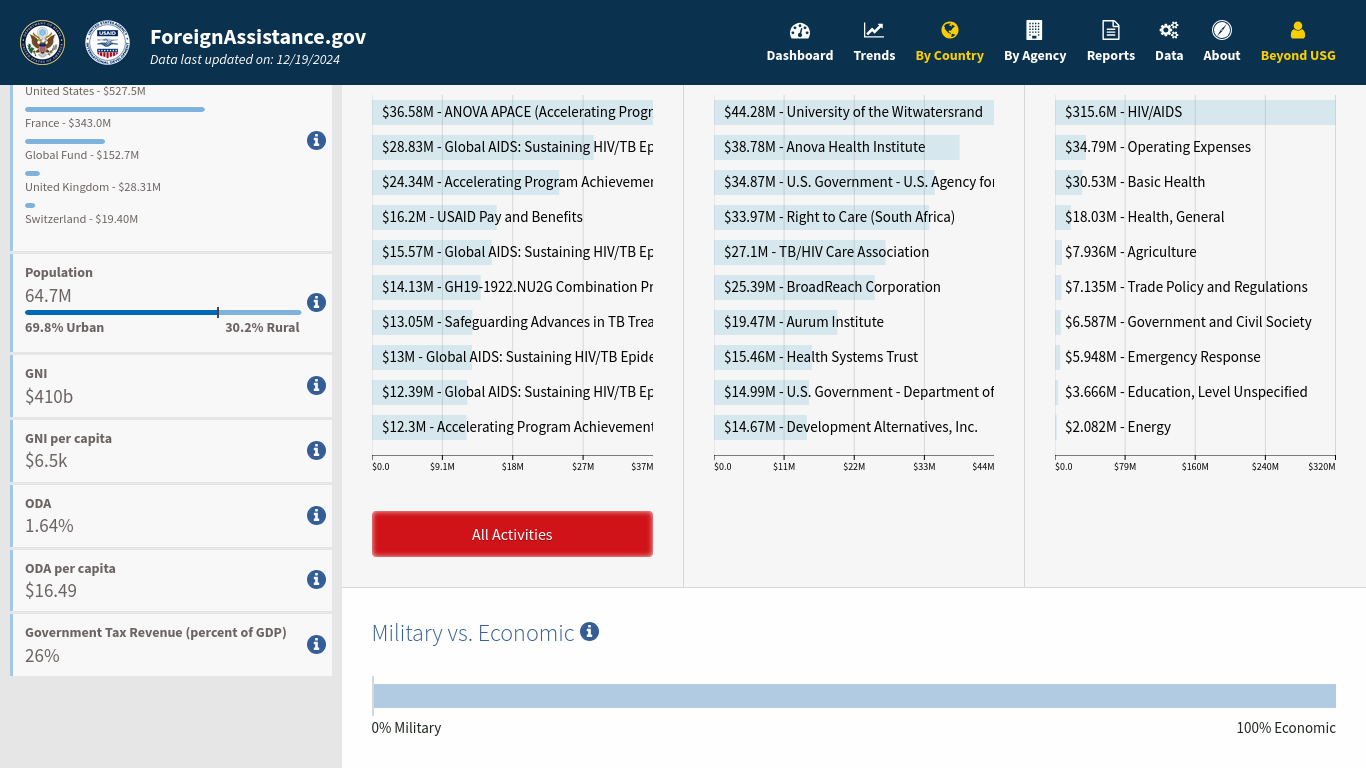Open the Reports document icon

(1111, 30)
